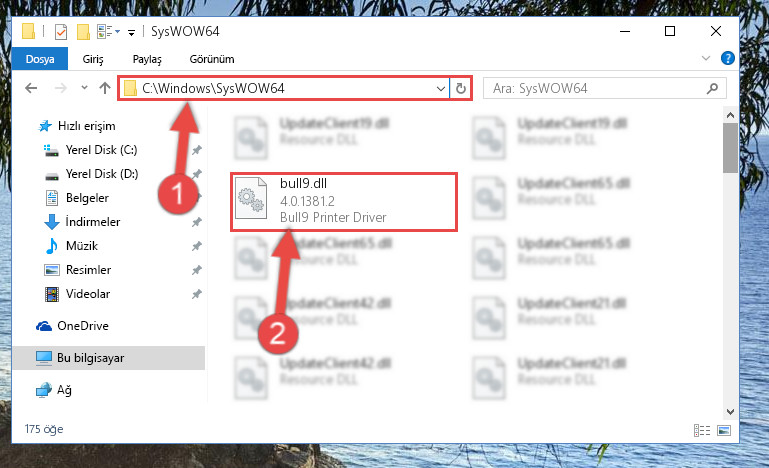Open the Paylaş ribbon tab

coord(147,59)
